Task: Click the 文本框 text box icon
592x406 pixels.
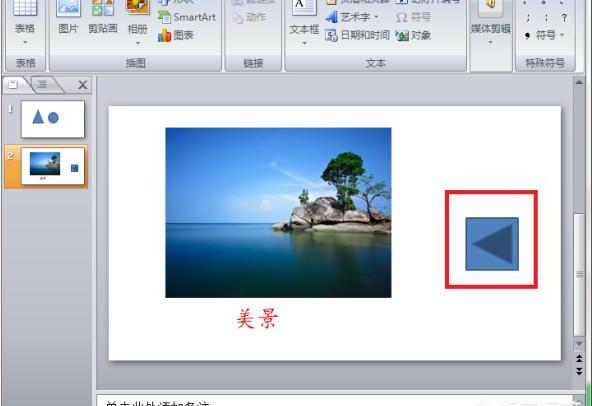Action: [x=304, y=8]
